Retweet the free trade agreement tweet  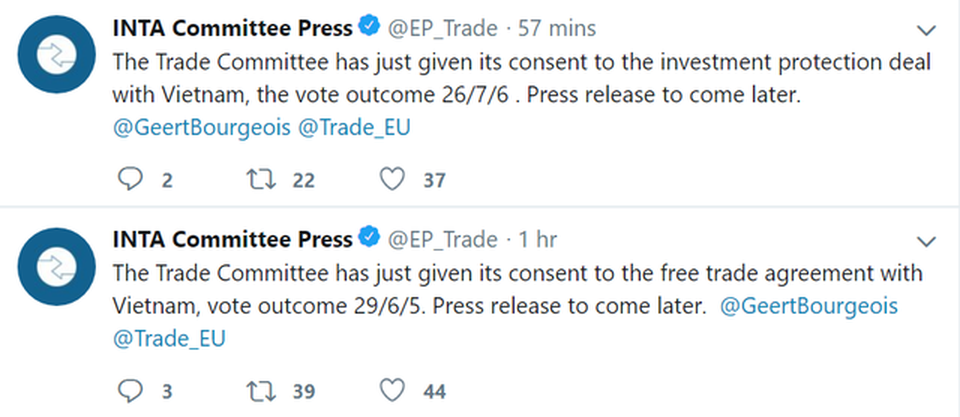pos(260,390)
